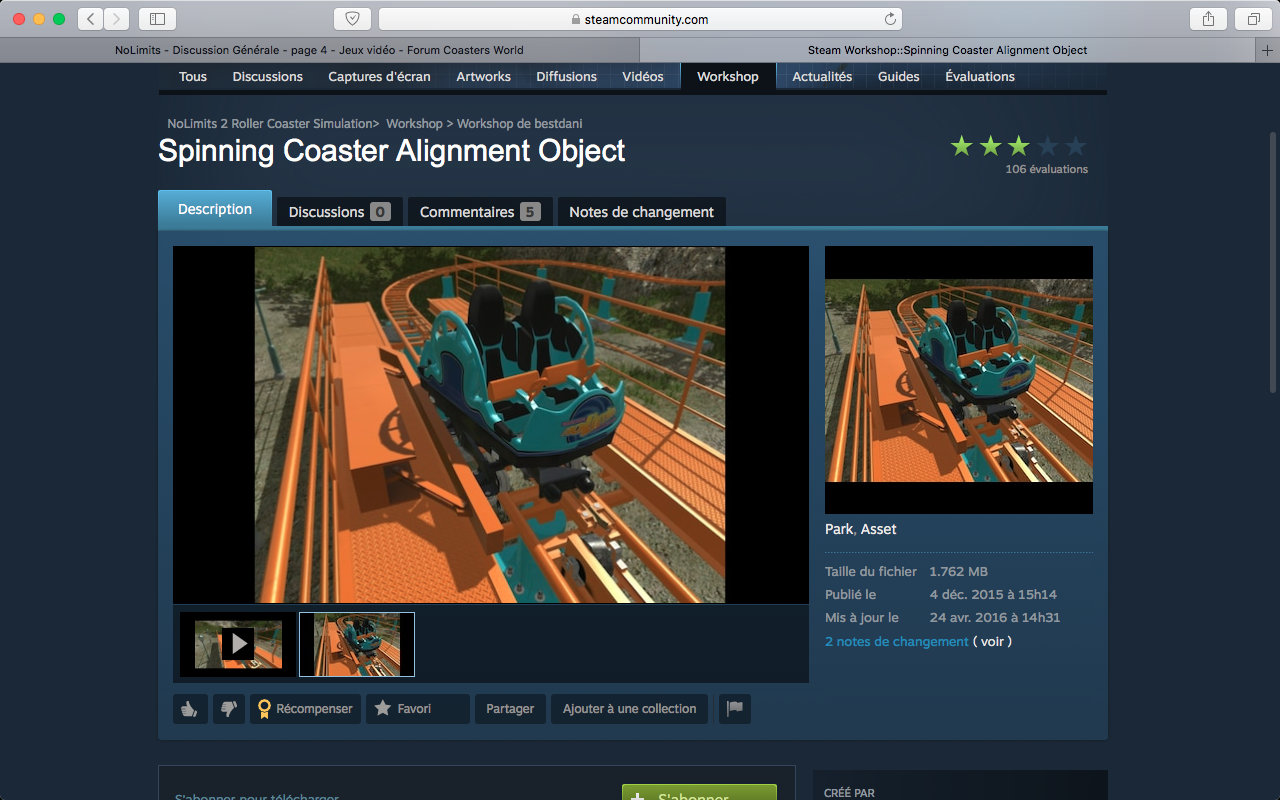Viewport: 1280px width, 800px height.
Task: Open the Guides section
Action: 899,77
